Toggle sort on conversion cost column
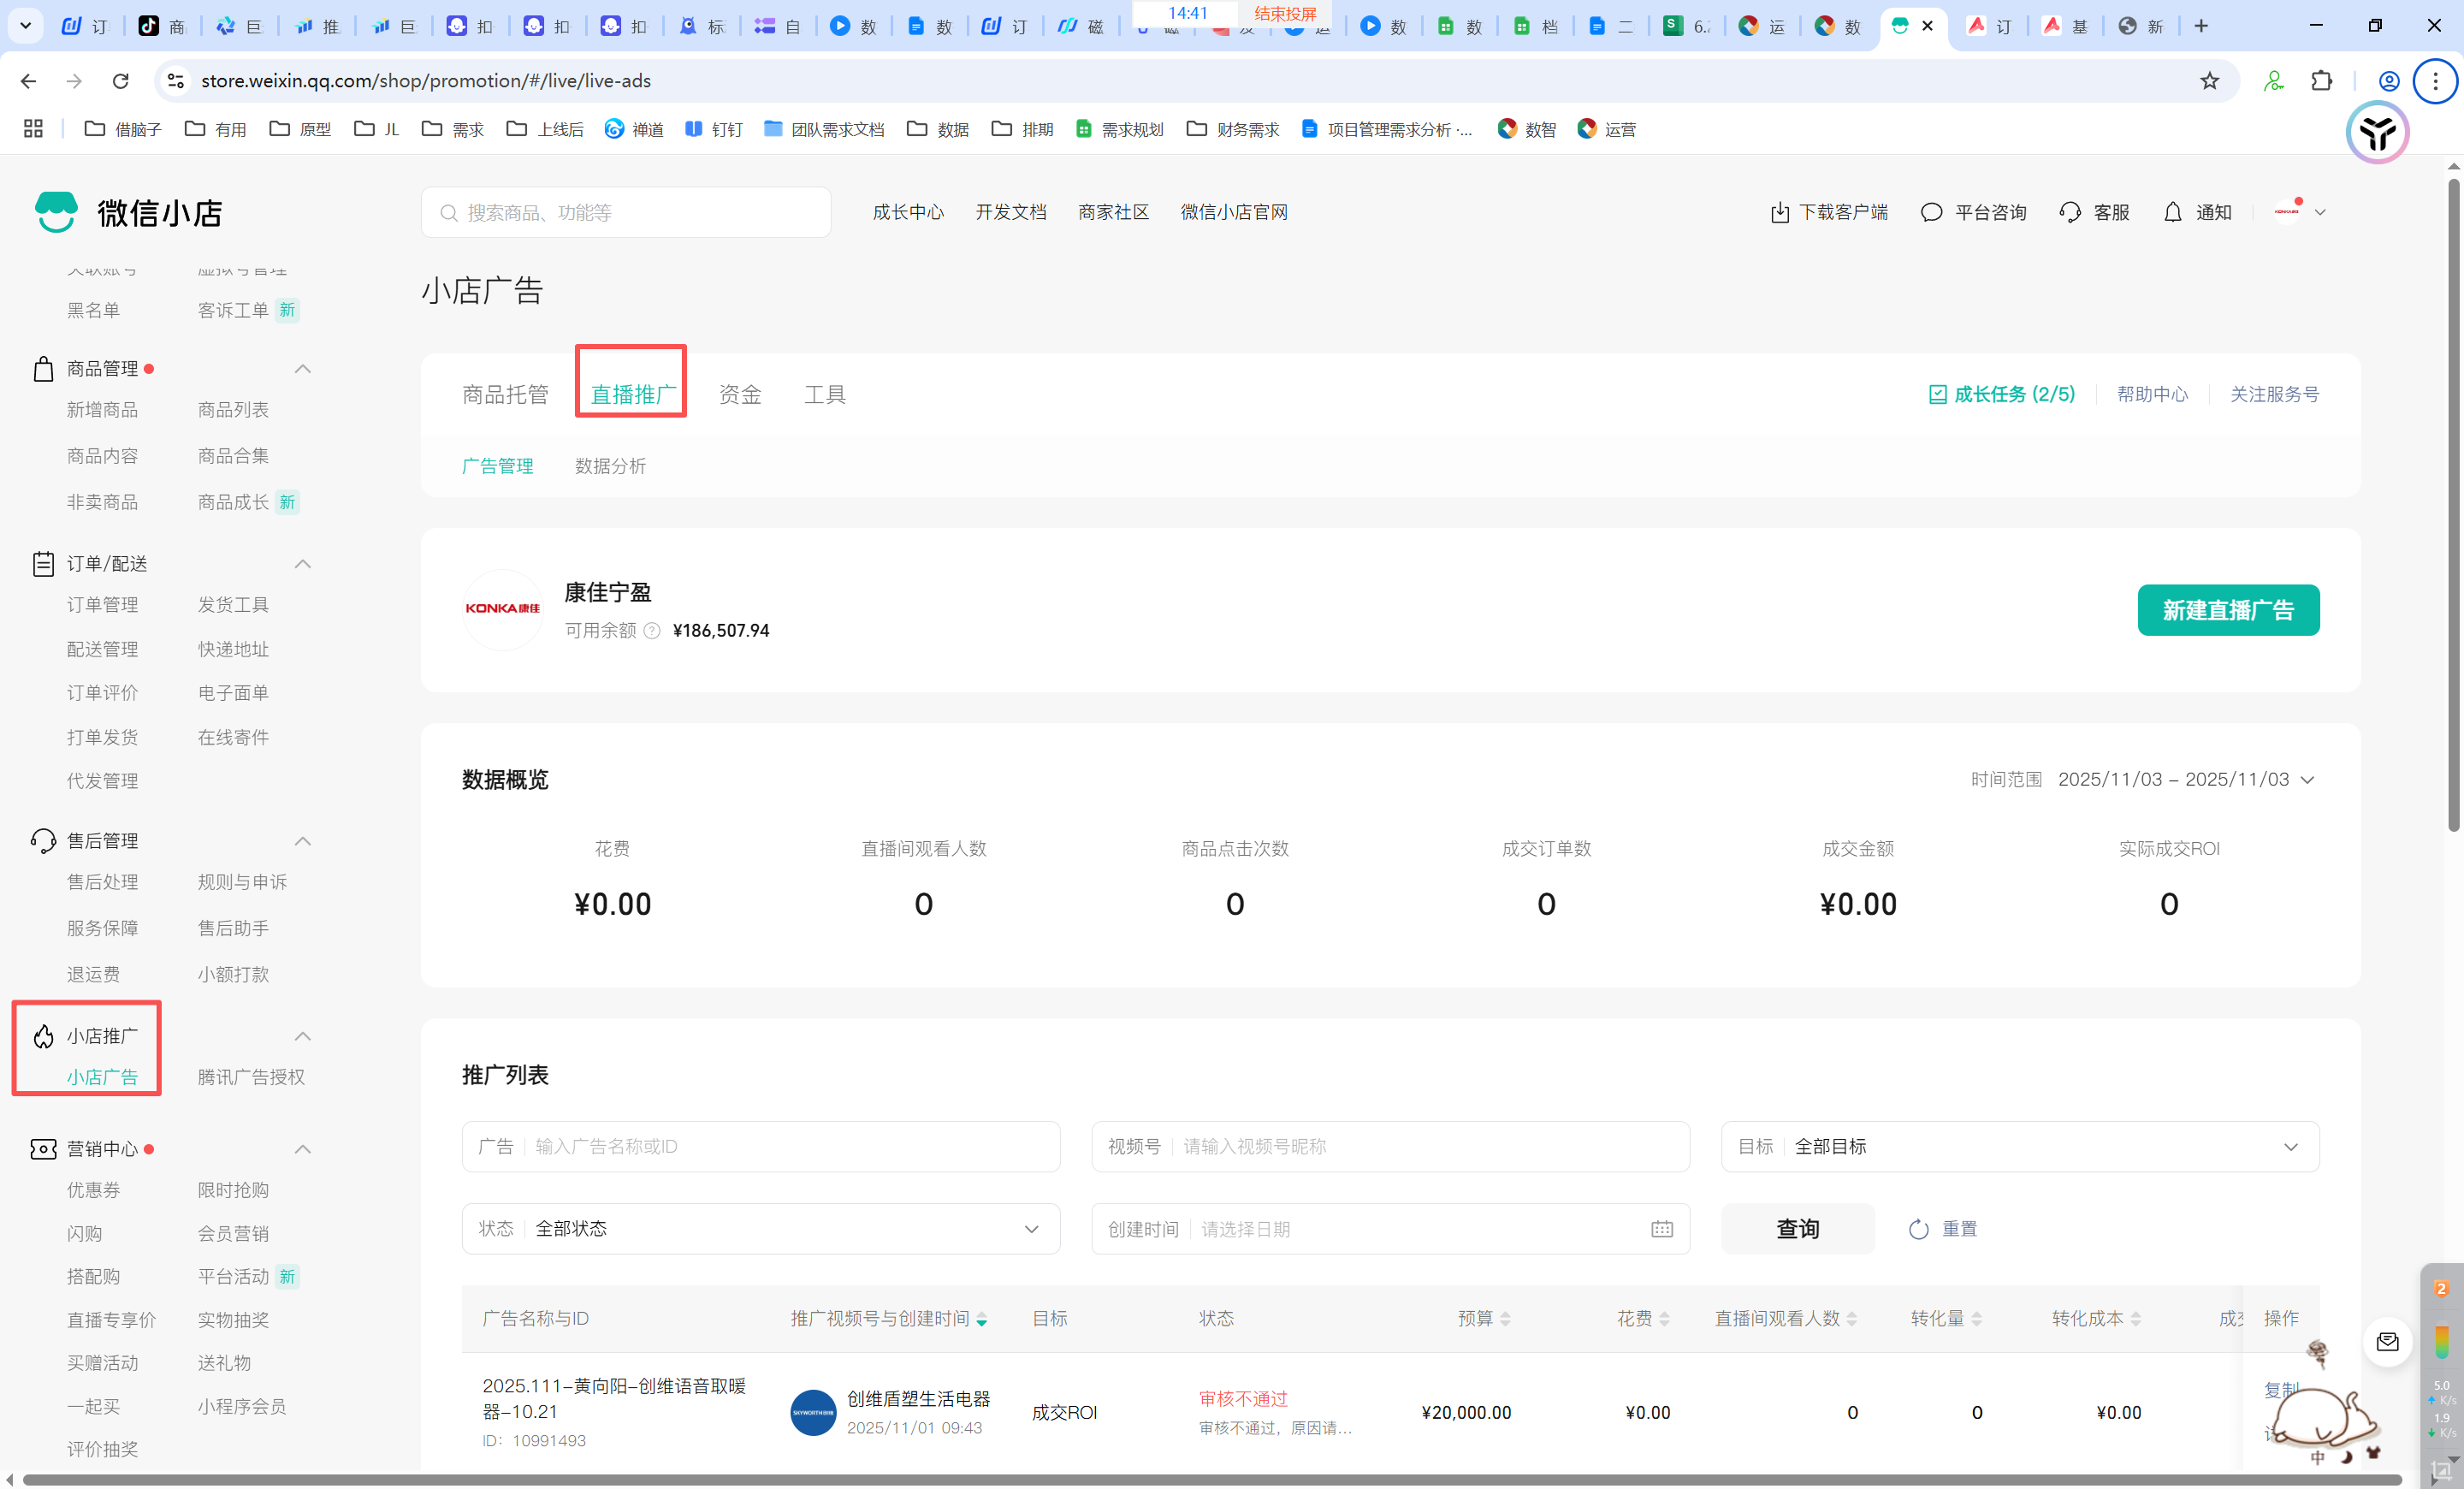Image resolution: width=2464 pixels, height=1489 pixels. click(2135, 1319)
